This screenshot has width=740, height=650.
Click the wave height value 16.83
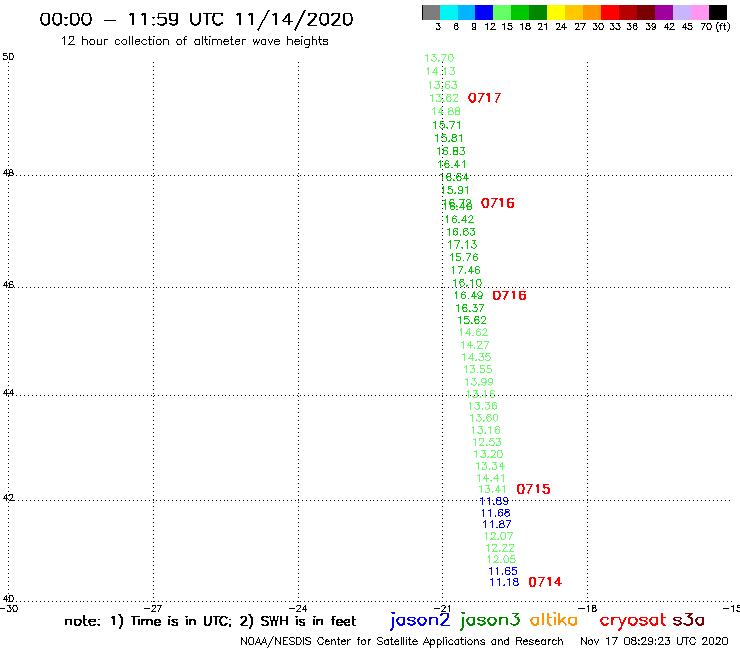pos(451,152)
